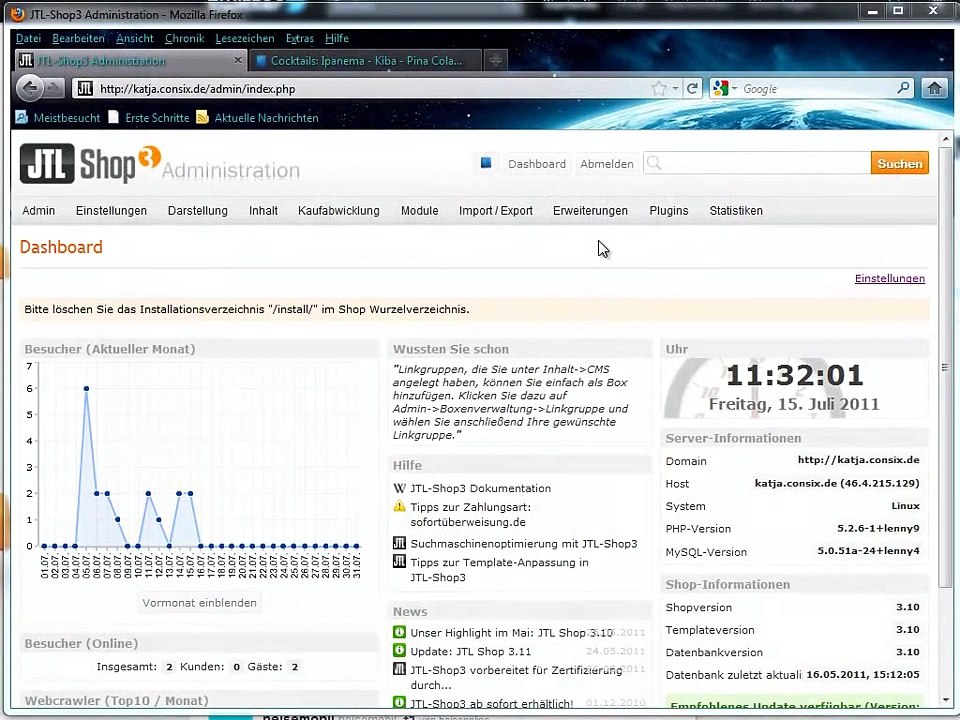Click the Meistbesucht bookmark icon
Image resolution: width=960 pixels, height=720 pixels.
click(22, 117)
